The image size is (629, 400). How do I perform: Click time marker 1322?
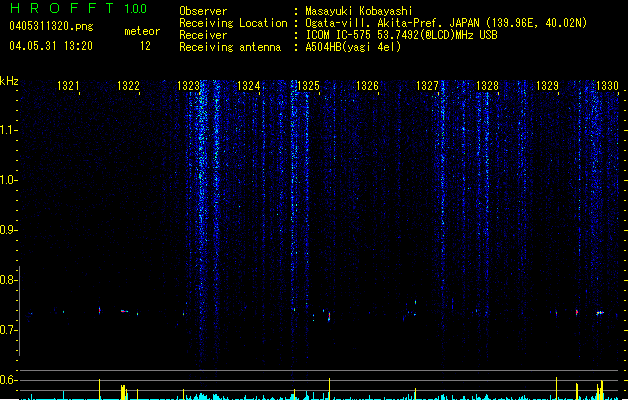(128, 86)
